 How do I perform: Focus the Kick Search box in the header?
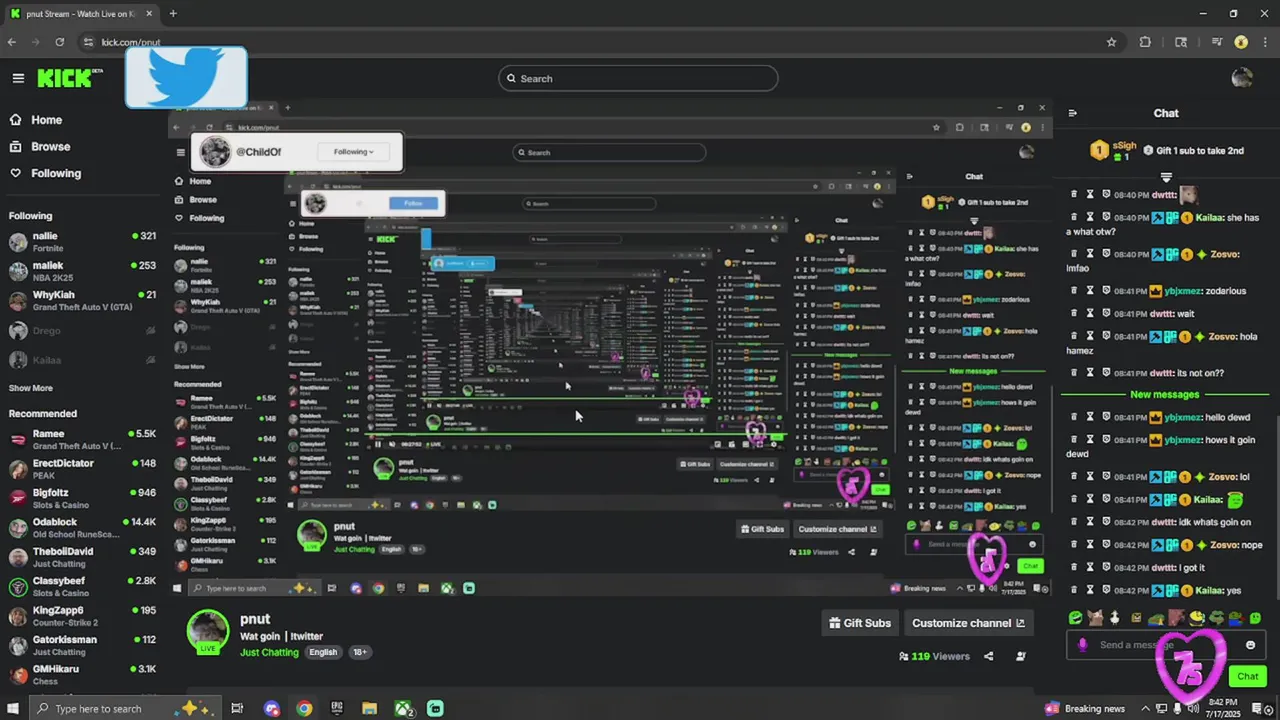[x=638, y=78]
